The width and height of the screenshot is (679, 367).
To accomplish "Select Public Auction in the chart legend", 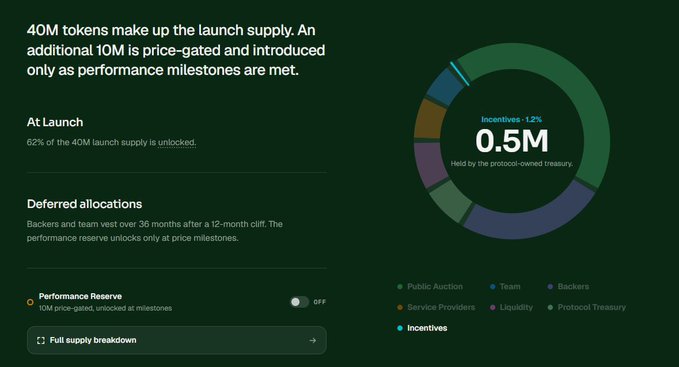I will [x=430, y=287].
